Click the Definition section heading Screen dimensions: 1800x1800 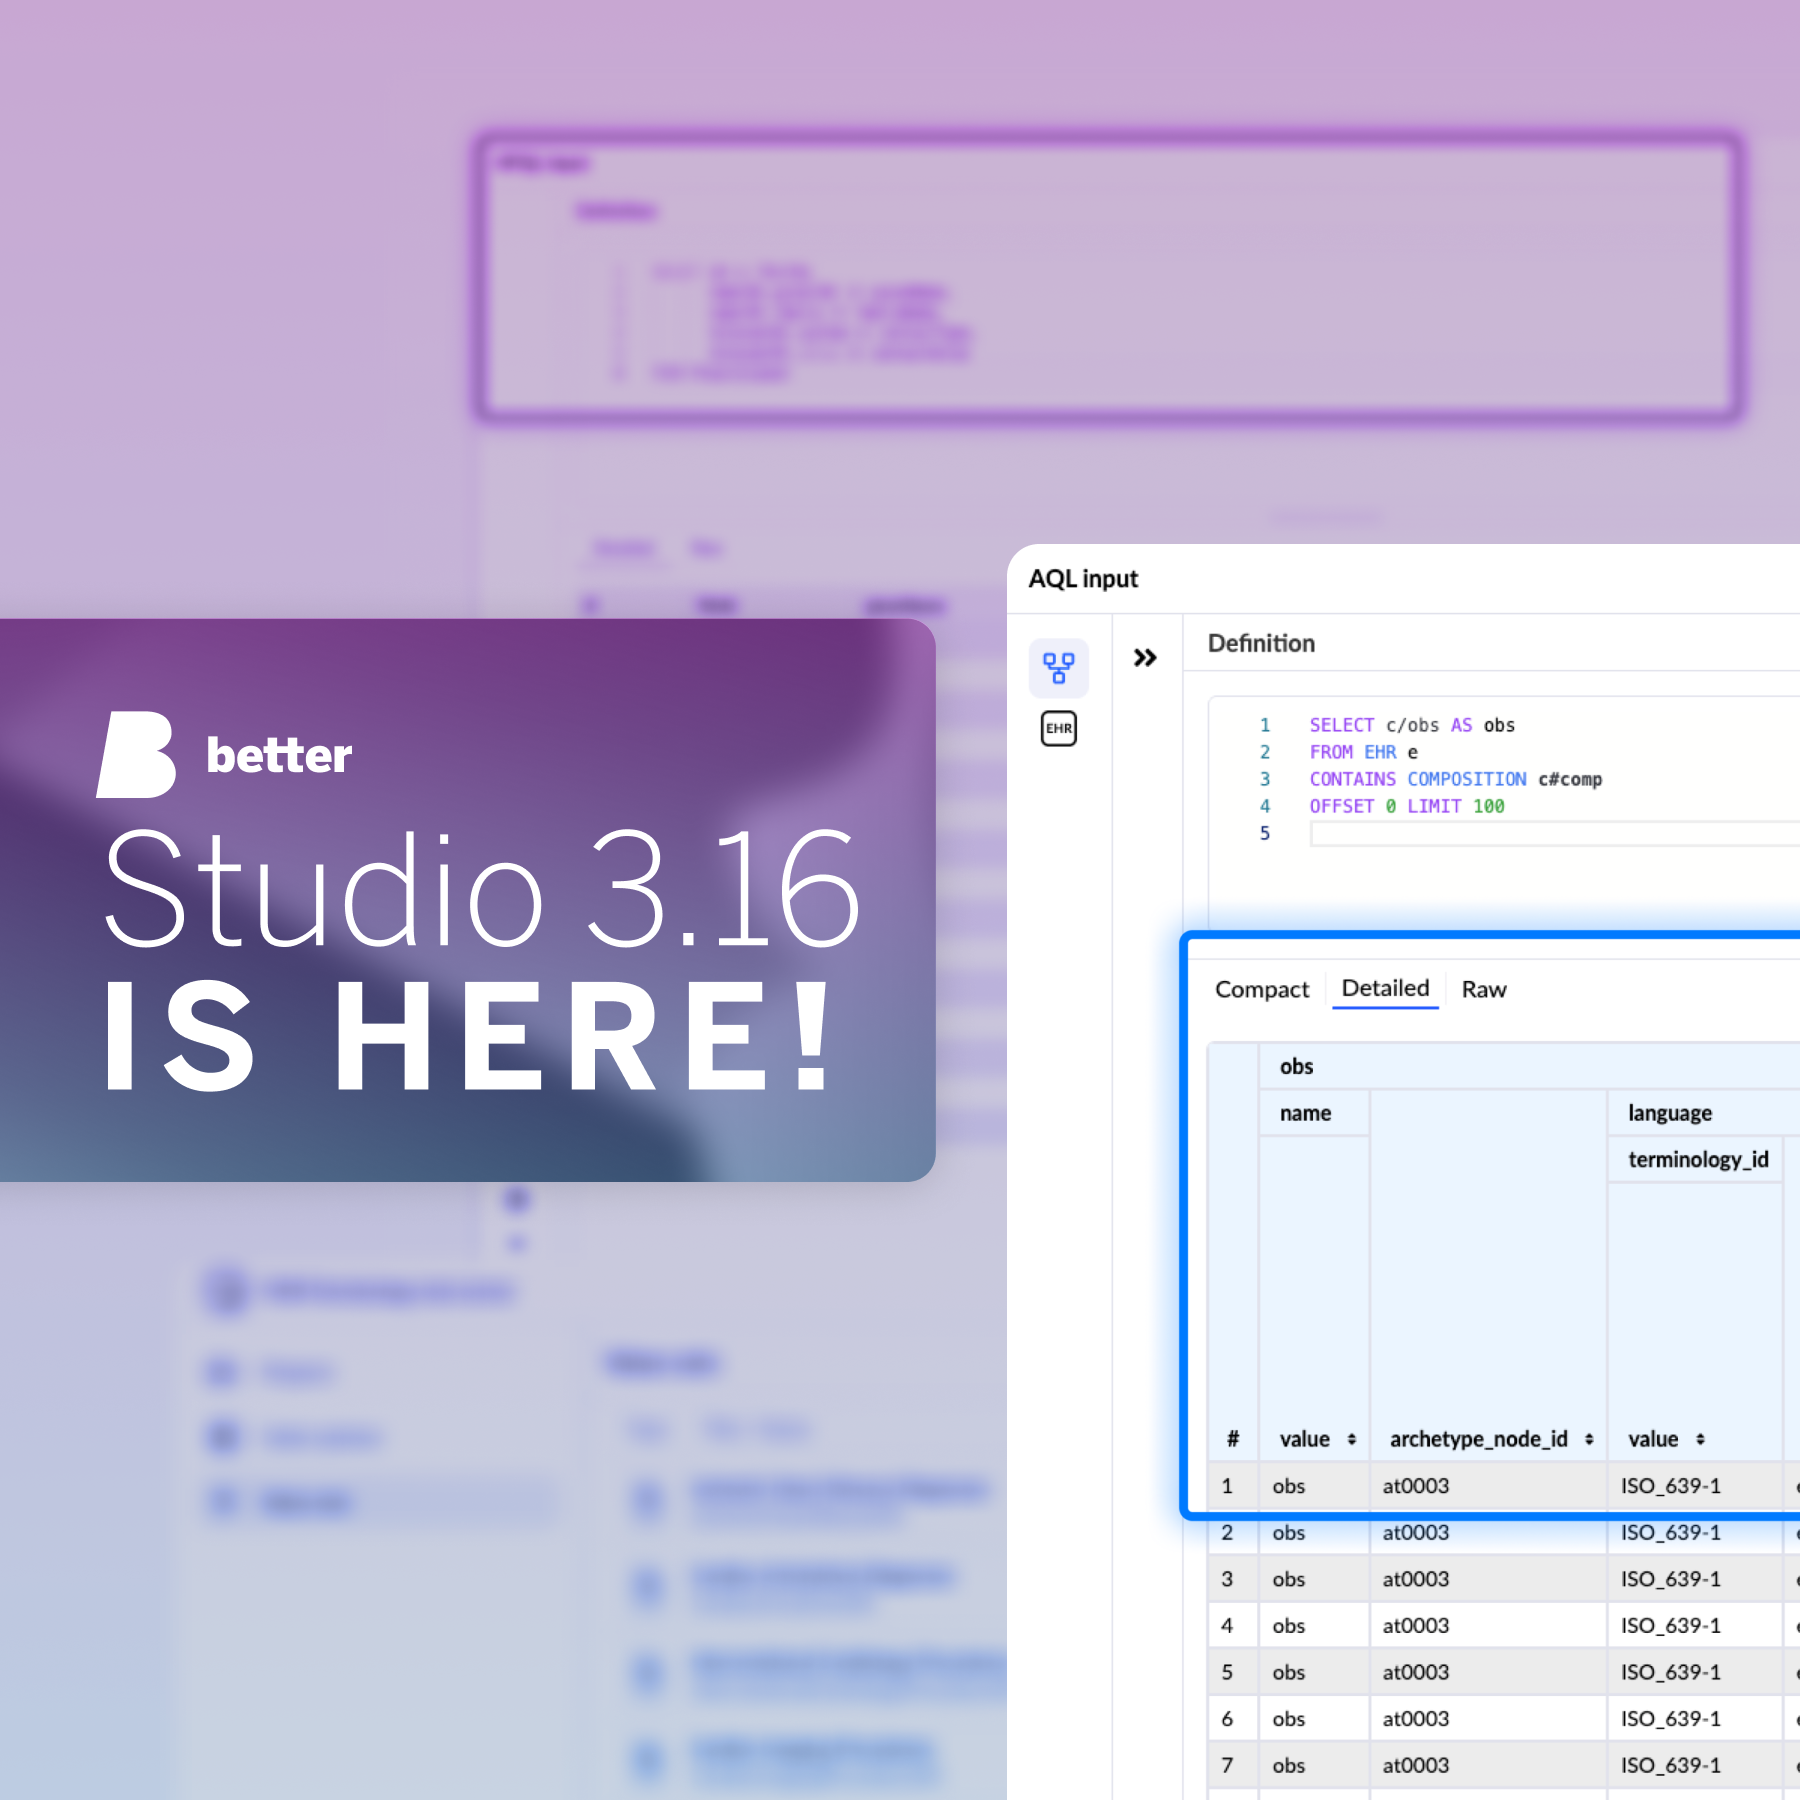(x=1261, y=643)
